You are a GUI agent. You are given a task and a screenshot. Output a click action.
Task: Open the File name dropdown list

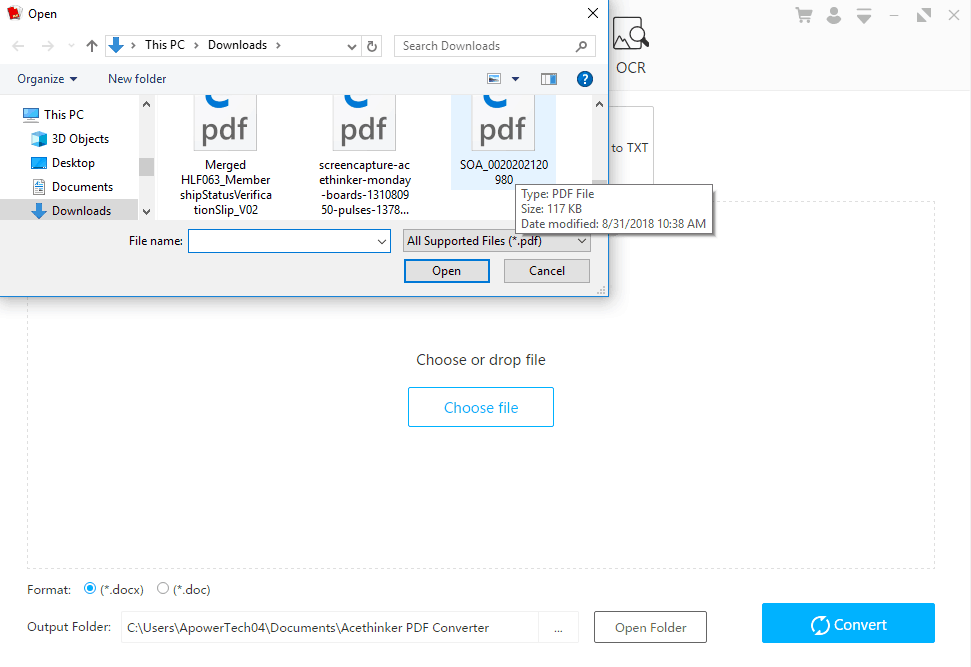click(x=382, y=242)
